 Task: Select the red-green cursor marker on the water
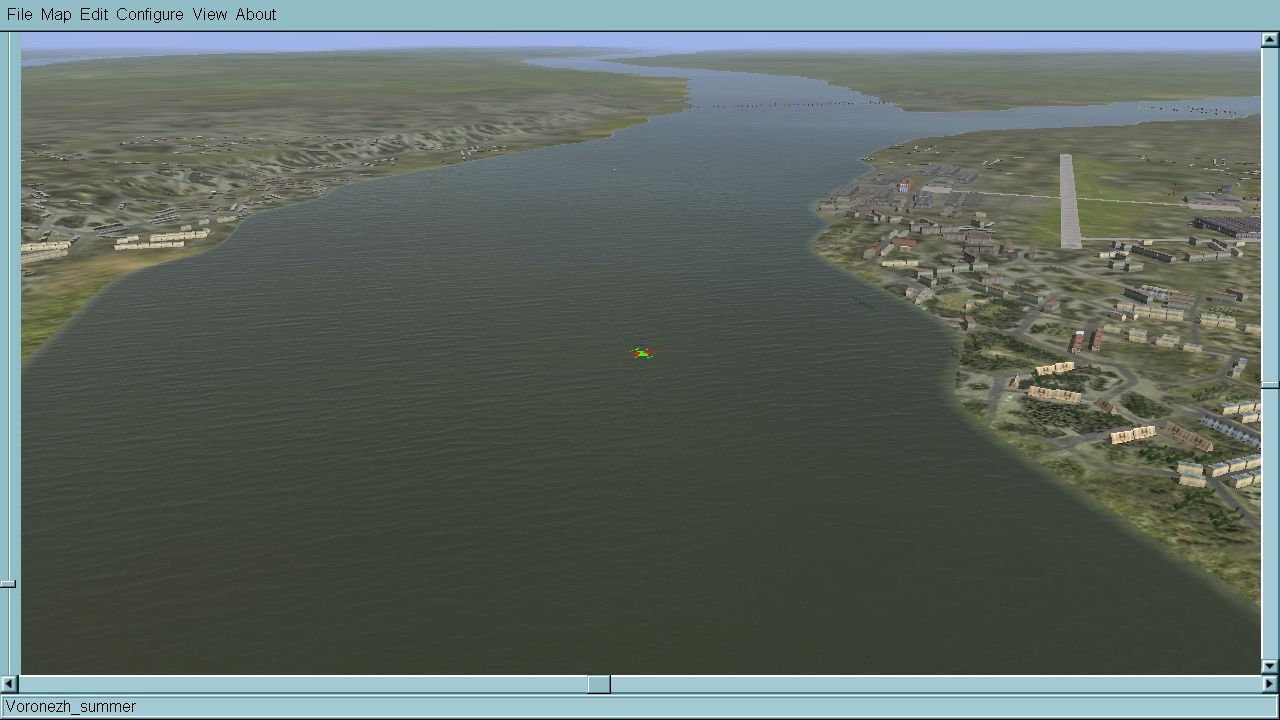pos(641,353)
